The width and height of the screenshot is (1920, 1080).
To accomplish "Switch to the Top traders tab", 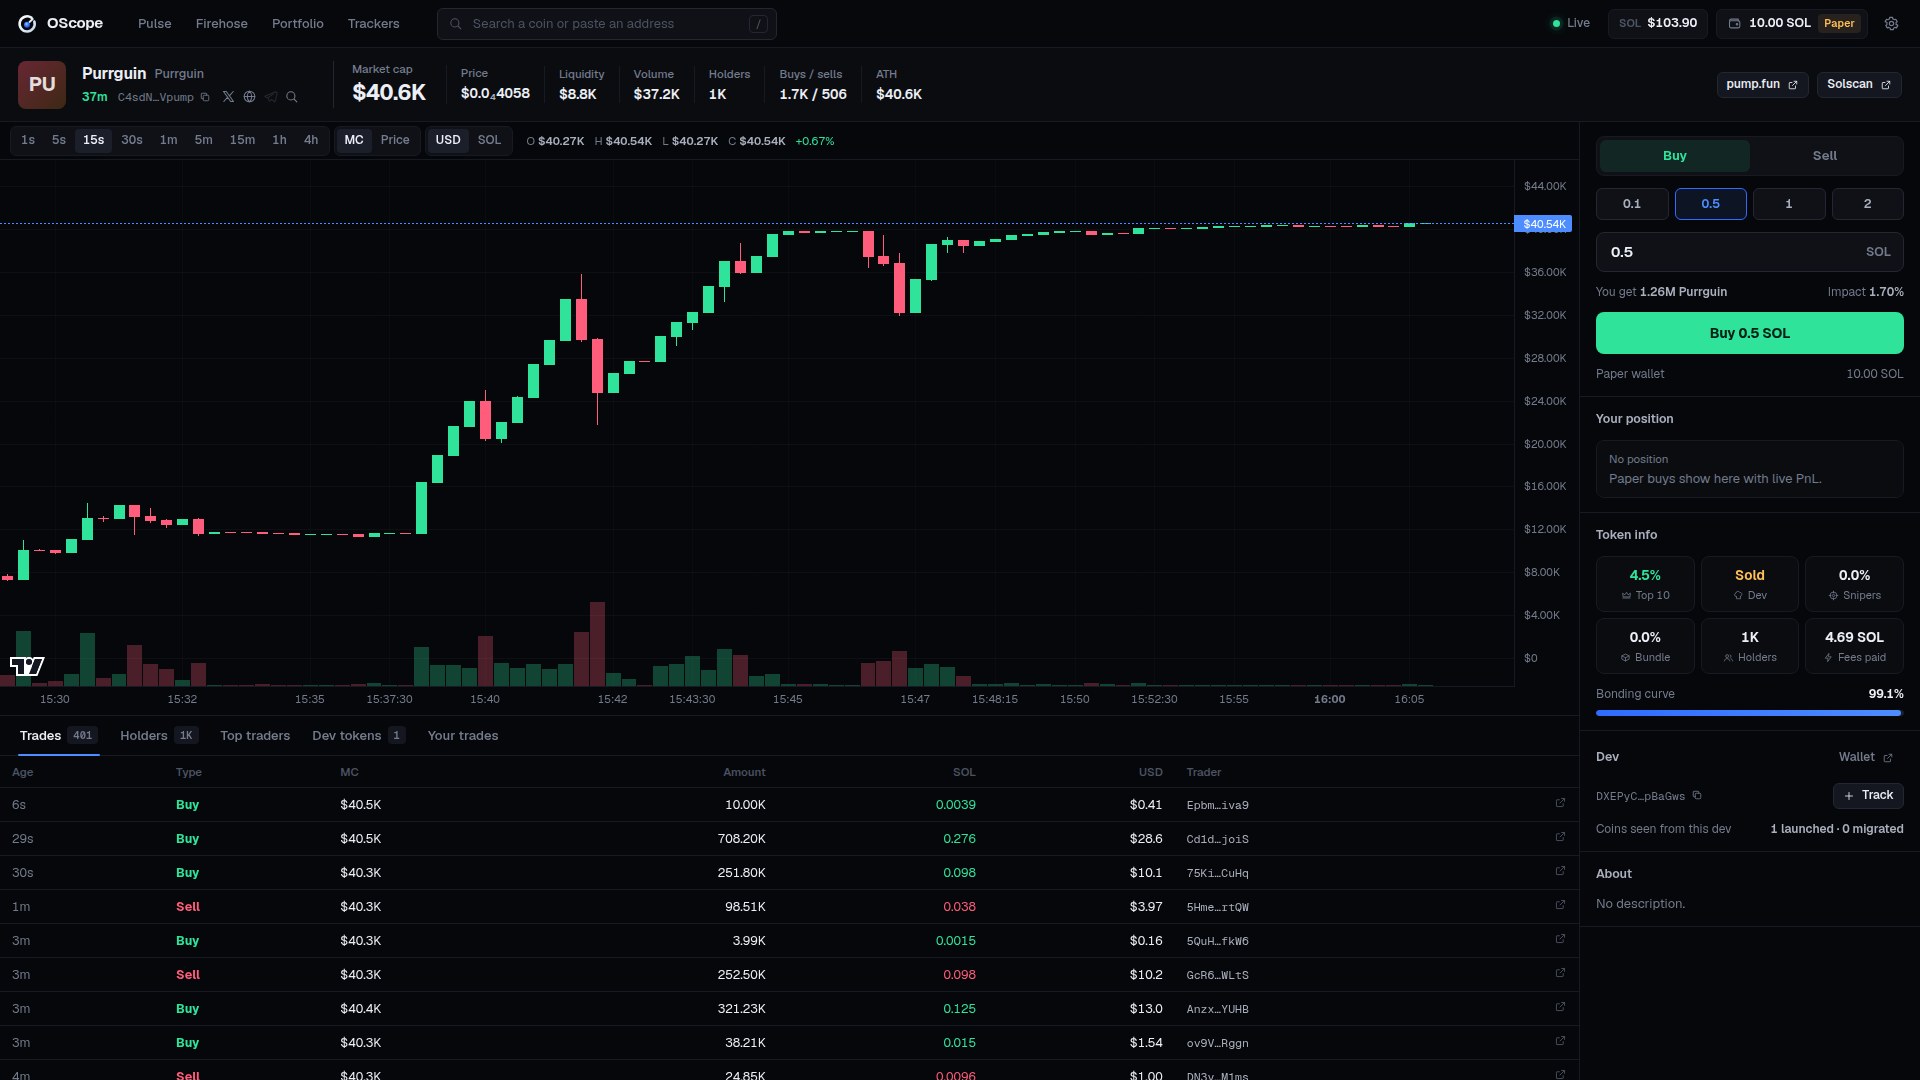I will [255, 735].
